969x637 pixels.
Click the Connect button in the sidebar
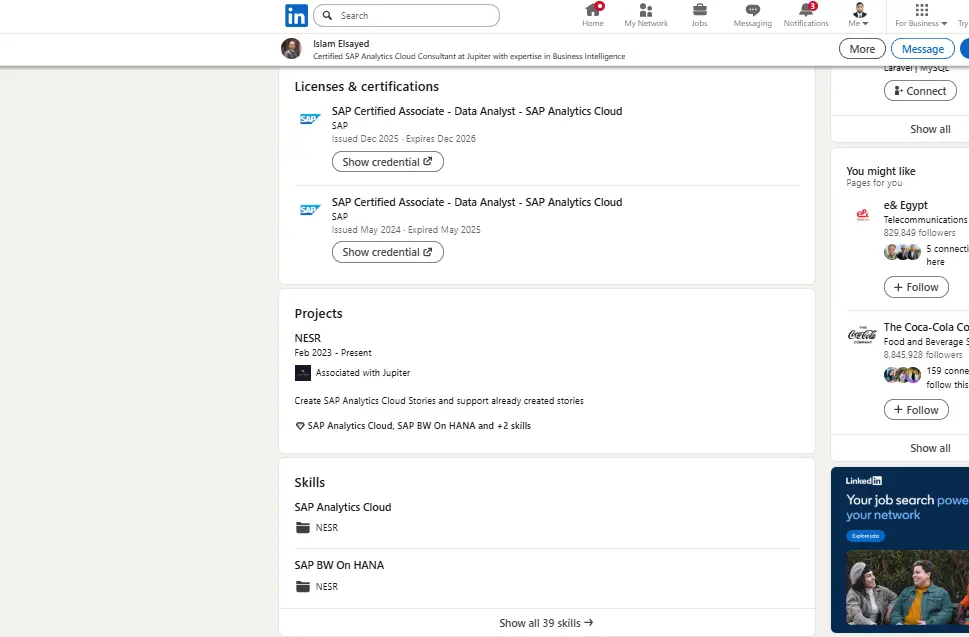pos(920,91)
